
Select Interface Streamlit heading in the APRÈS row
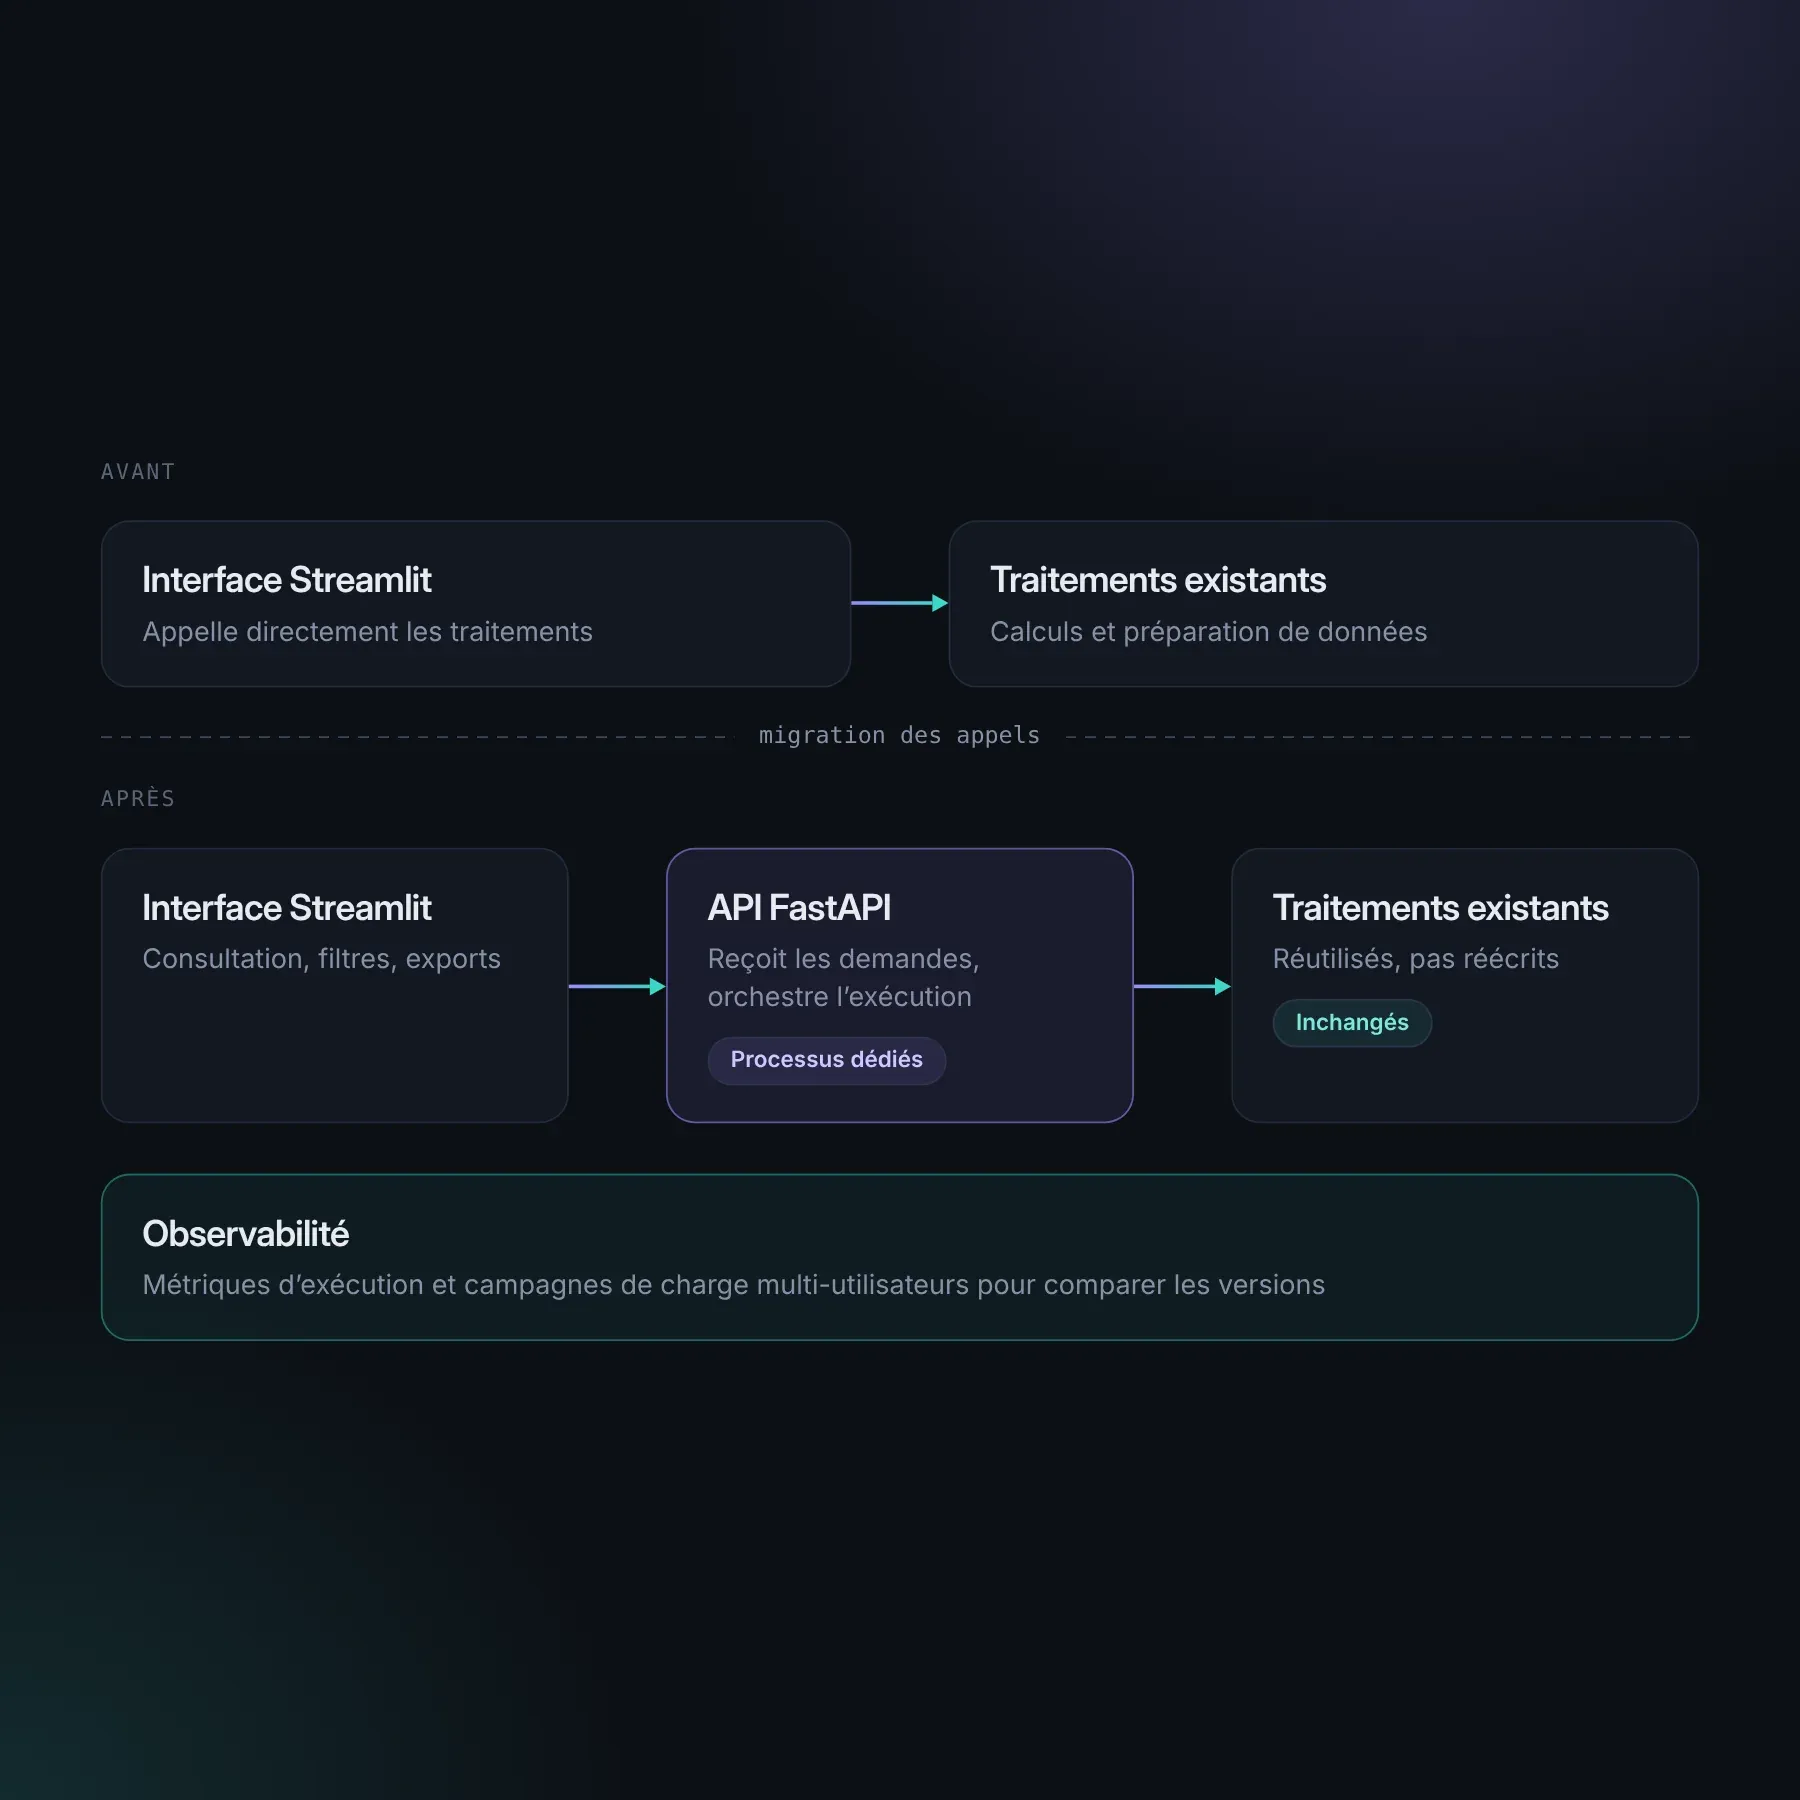tap(287, 908)
